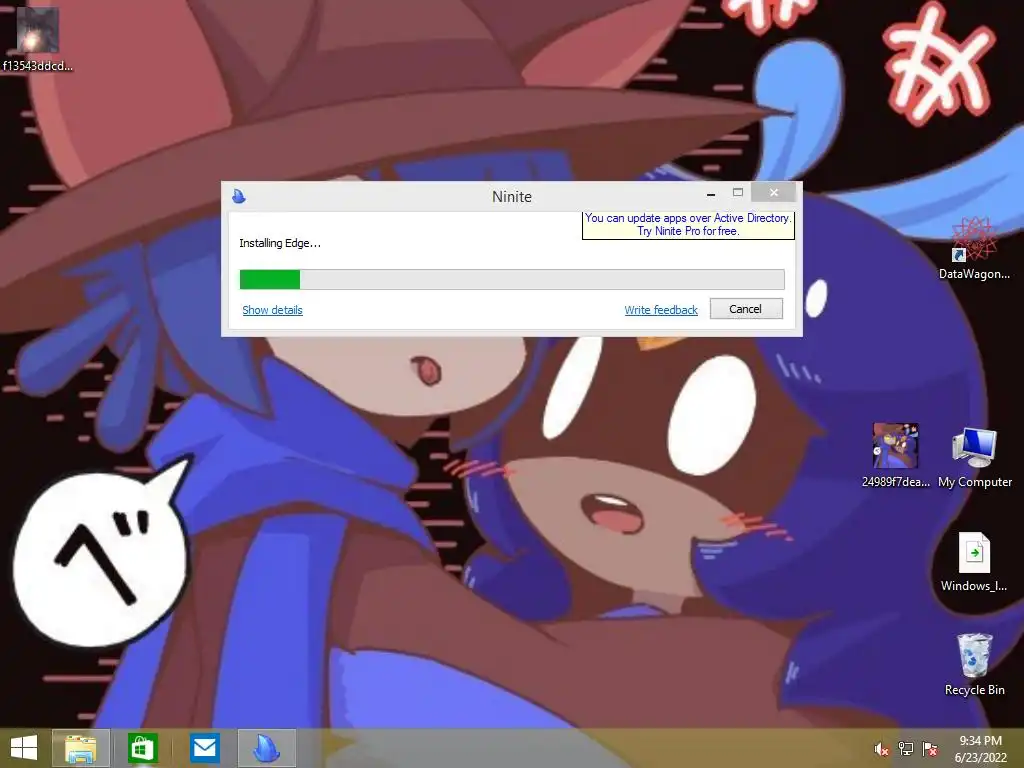Open the Action Center flag icon
This screenshot has width=1024, height=768.
pyautogui.click(x=930, y=749)
